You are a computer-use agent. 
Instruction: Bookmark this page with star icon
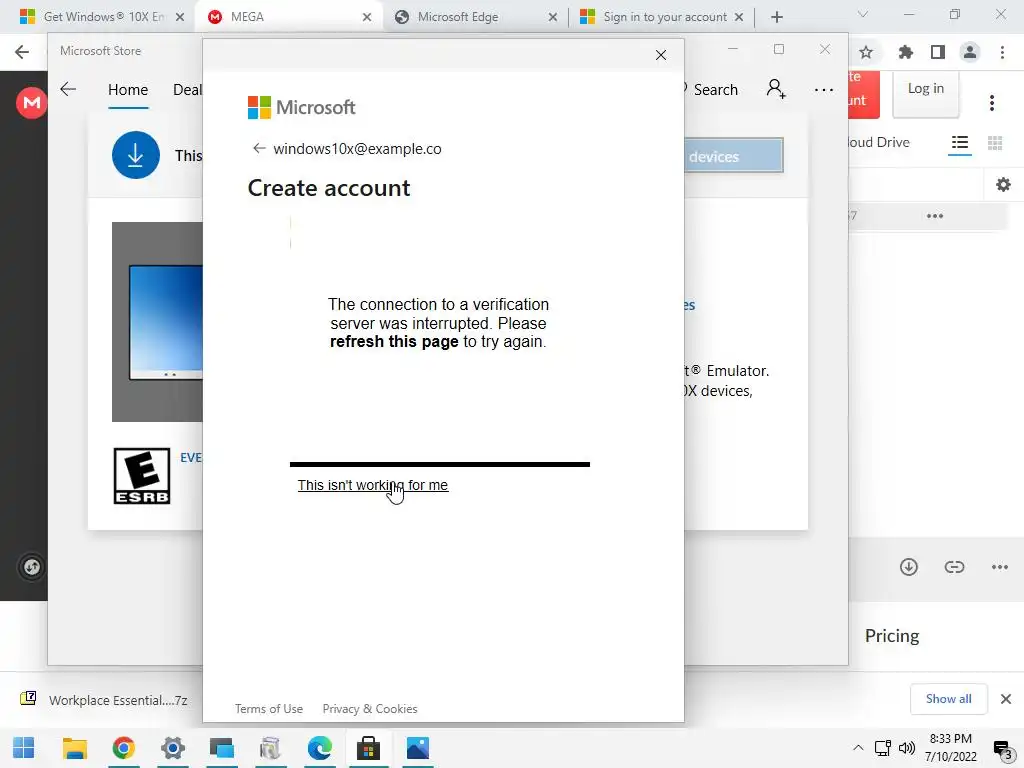pos(866,52)
